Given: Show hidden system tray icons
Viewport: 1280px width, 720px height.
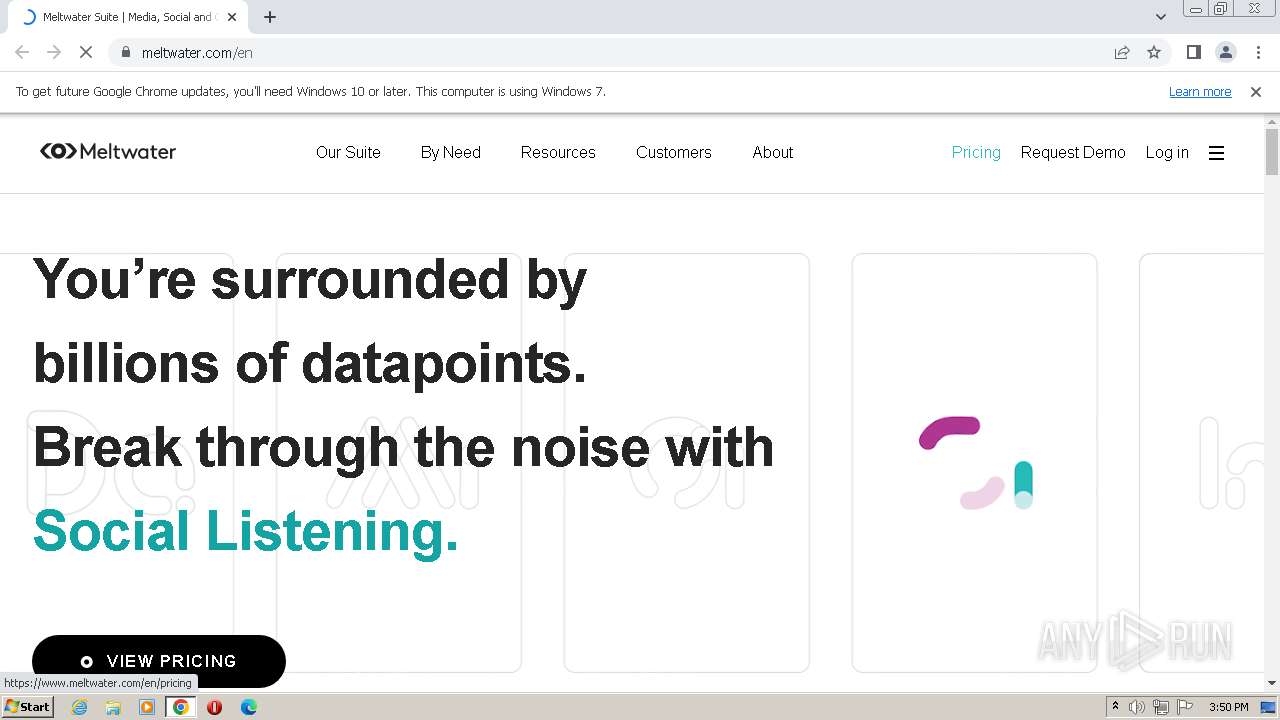Looking at the screenshot, I should (x=1115, y=706).
